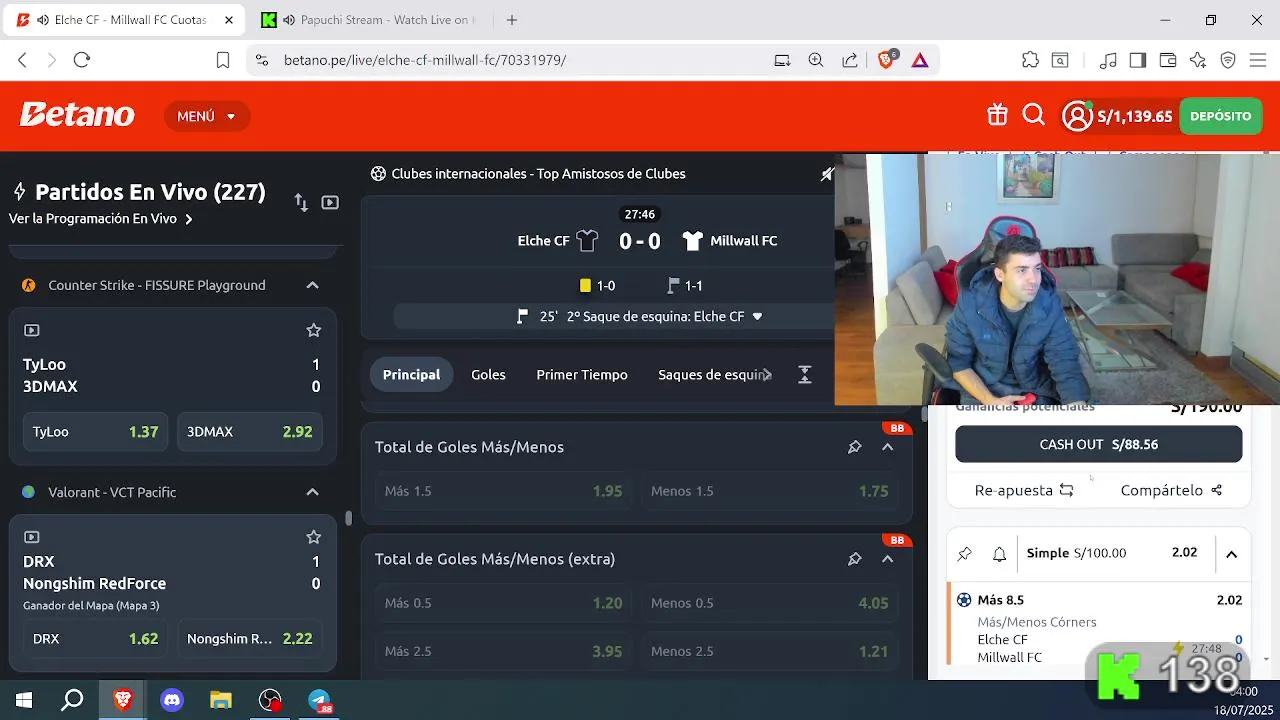This screenshot has height=720, width=1280.
Task: Show more market tabs with right arrow
Action: tap(767, 375)
